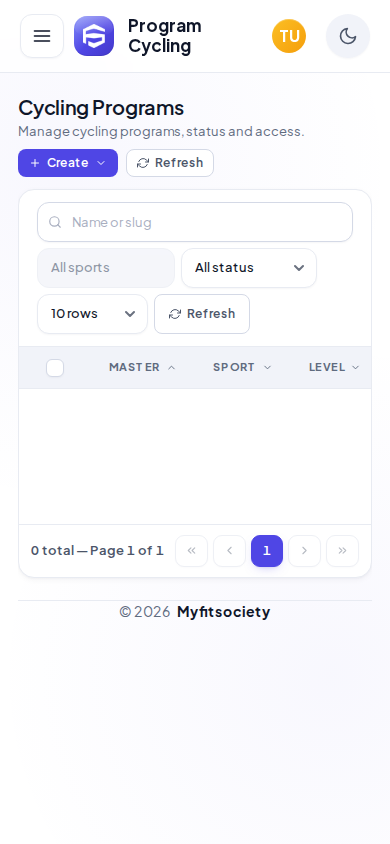Expand the All status dropdown
The image size is (390, 844).
[x=249, y=268]
